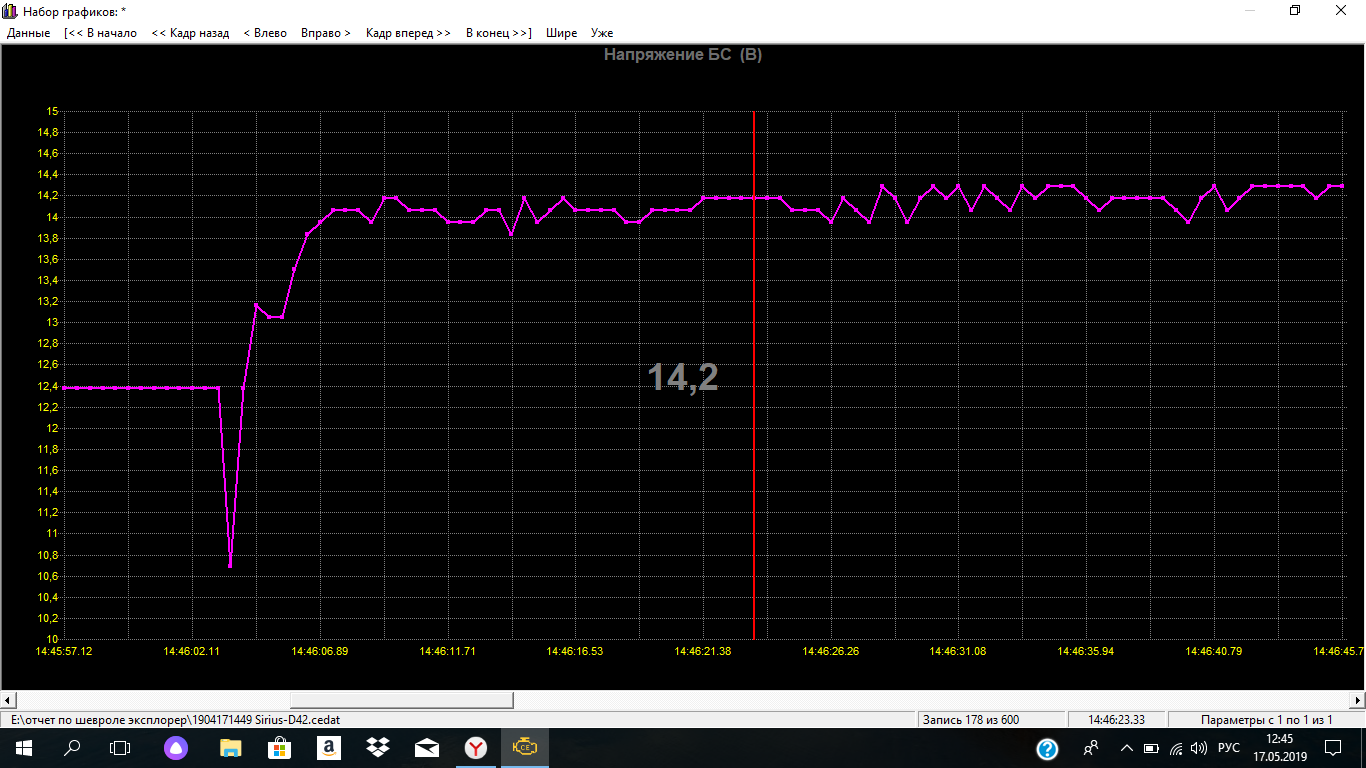This screenshot has height=768, width=1366.
Task: Open Yandex Browser from the taskbar
Action: coord(476,747)
